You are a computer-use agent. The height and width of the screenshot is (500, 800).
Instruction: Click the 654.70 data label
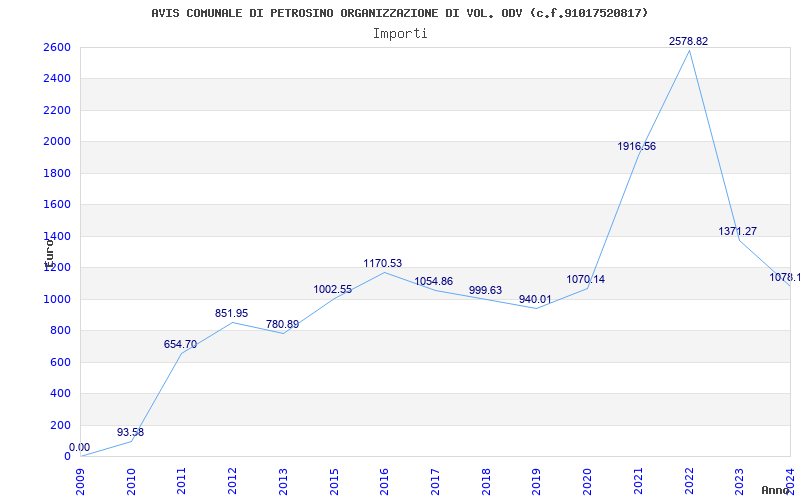pyautogui.click(x=180, y=345)
